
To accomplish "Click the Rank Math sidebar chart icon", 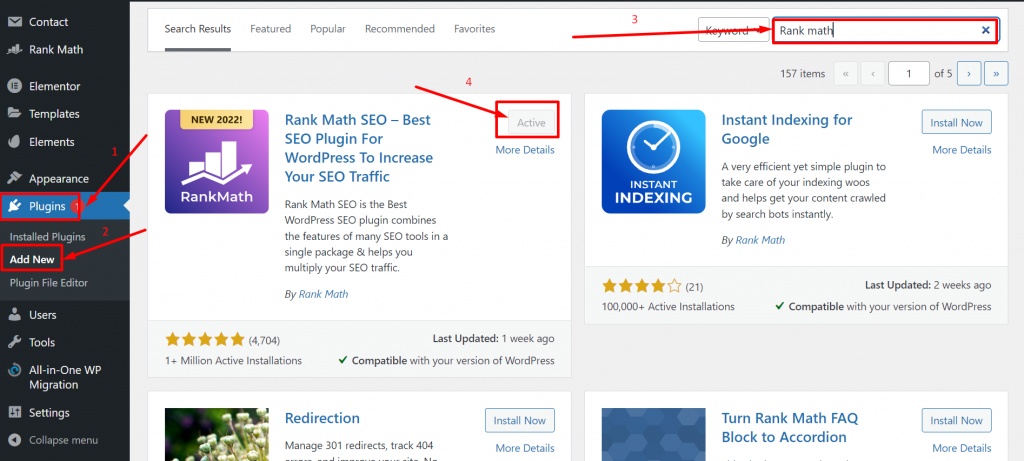I will click(x=14, y=50).
